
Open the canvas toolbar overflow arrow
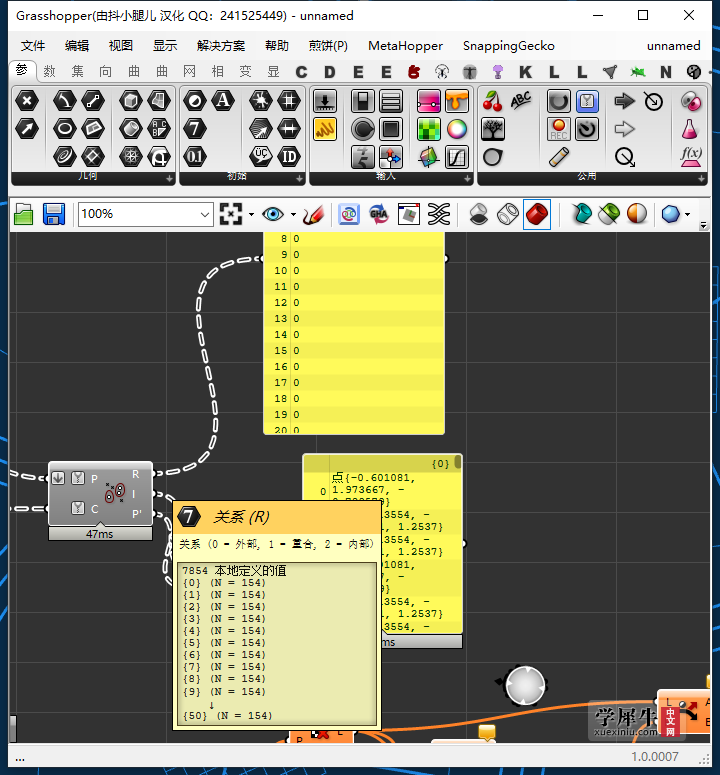704,225
